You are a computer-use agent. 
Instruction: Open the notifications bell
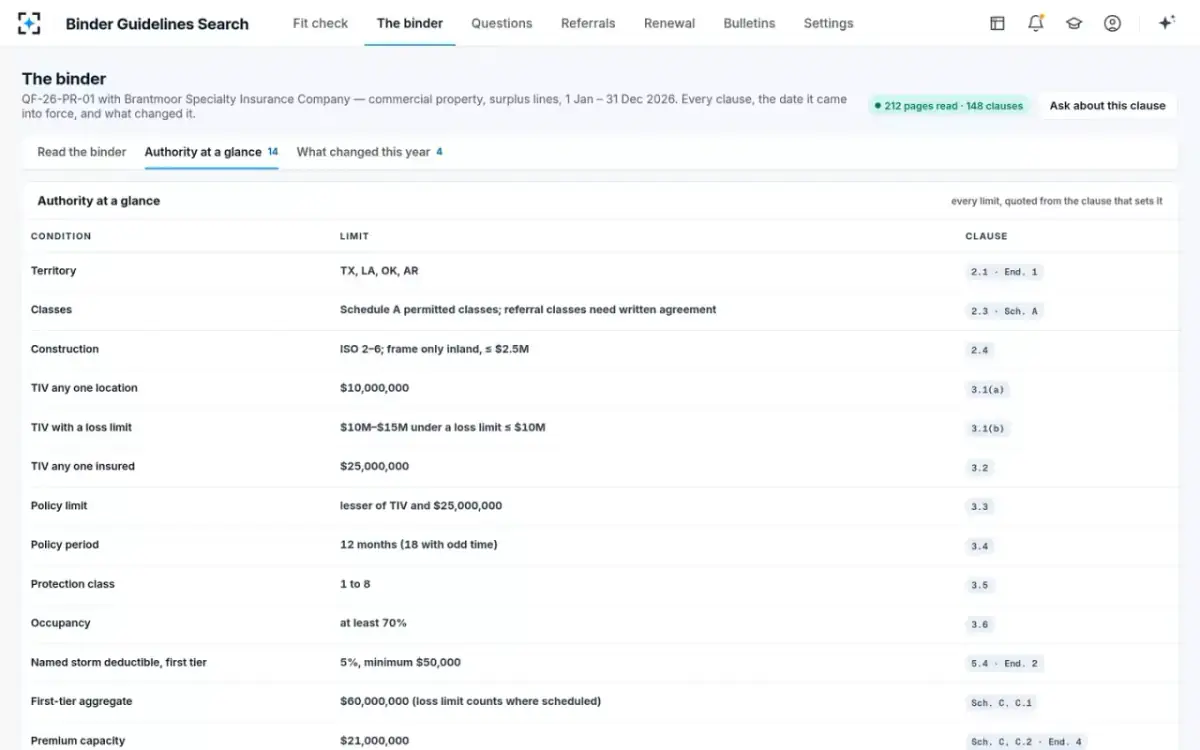pos(1035,23)
